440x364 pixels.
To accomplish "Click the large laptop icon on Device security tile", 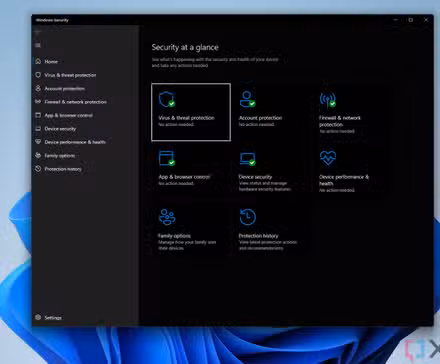I will (x=247, y=159).
